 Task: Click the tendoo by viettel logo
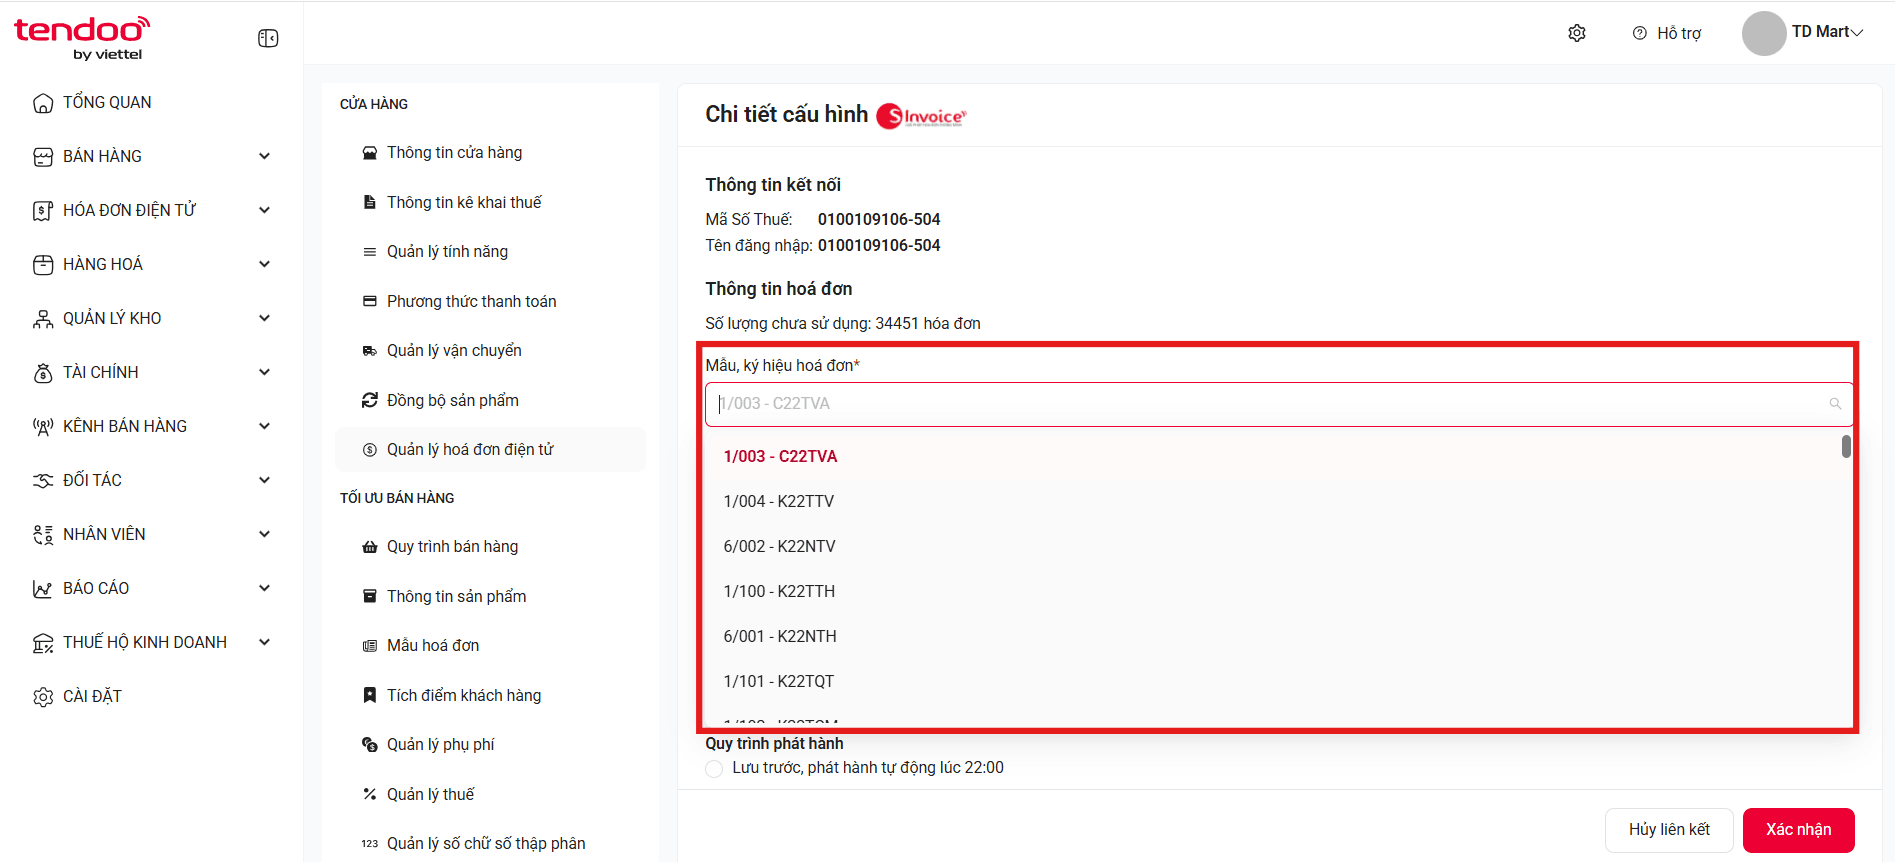coord(82,38)
